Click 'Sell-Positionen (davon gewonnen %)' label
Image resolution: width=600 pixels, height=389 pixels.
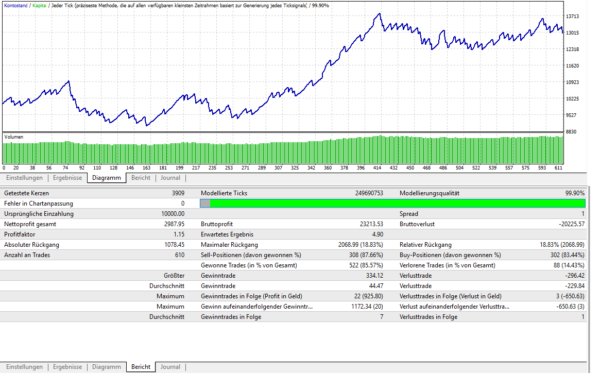(251, 255)
